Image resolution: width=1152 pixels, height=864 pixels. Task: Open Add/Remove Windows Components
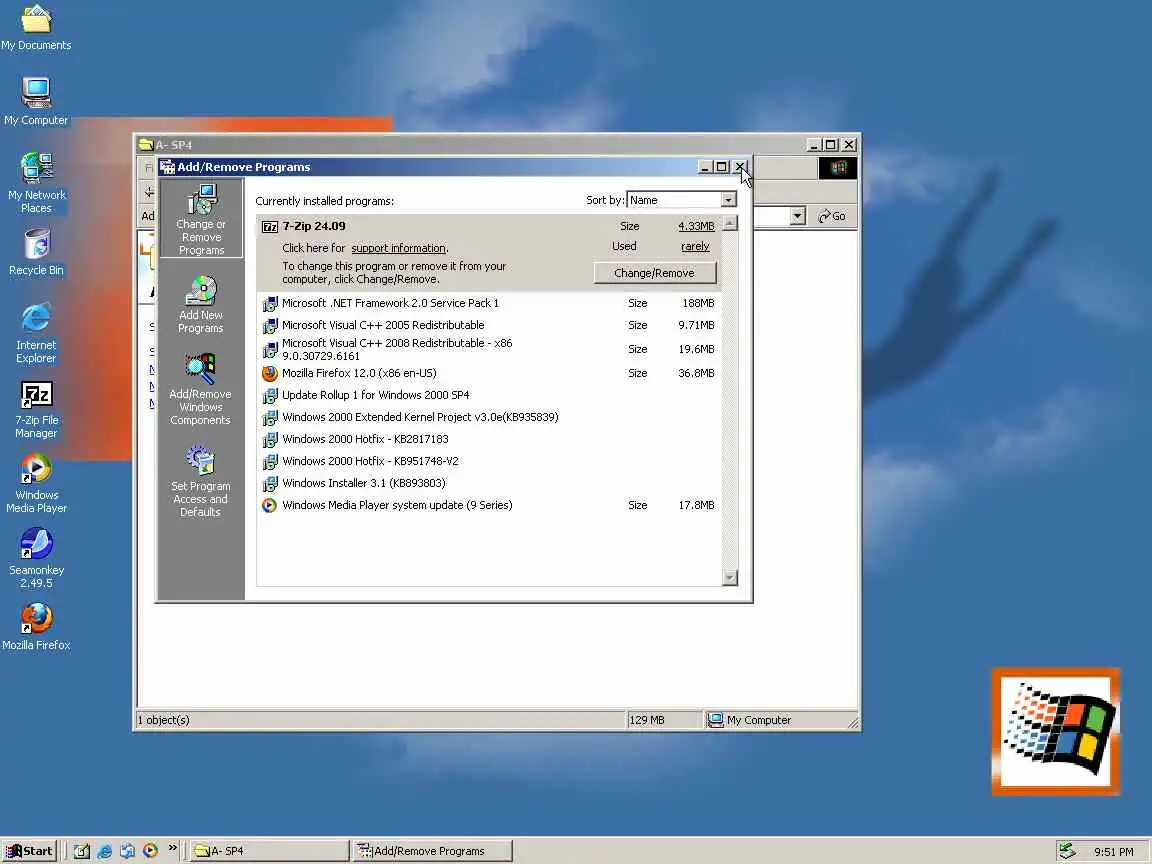point(200,389)
